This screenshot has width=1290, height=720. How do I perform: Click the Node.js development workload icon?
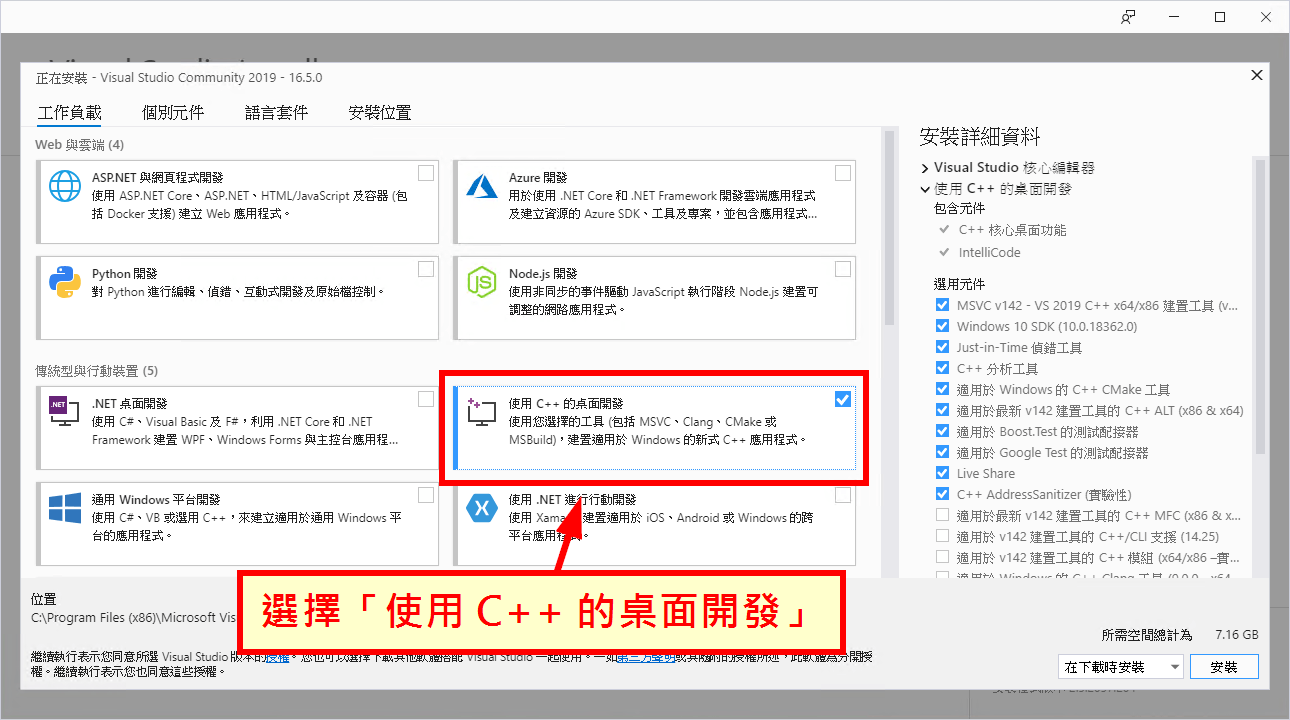tap(482, 283)
